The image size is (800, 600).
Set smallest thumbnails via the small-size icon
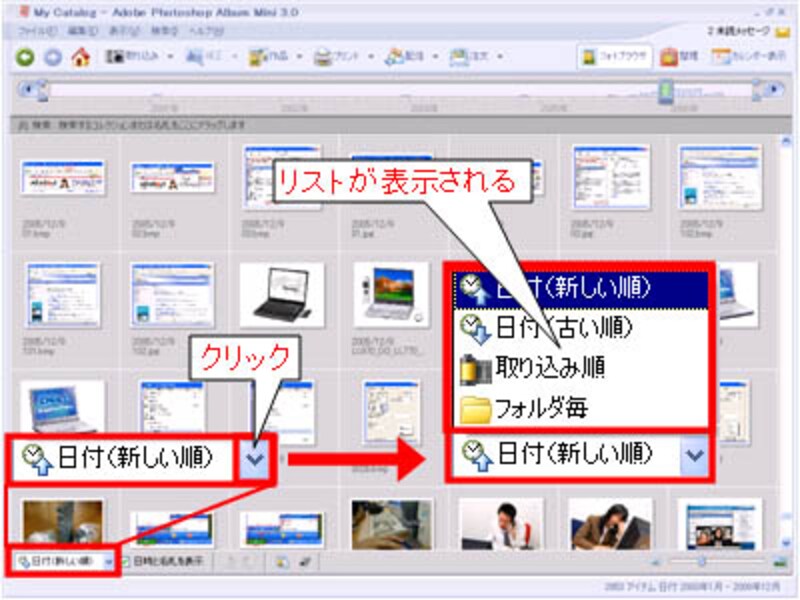[x=656, y=562]
